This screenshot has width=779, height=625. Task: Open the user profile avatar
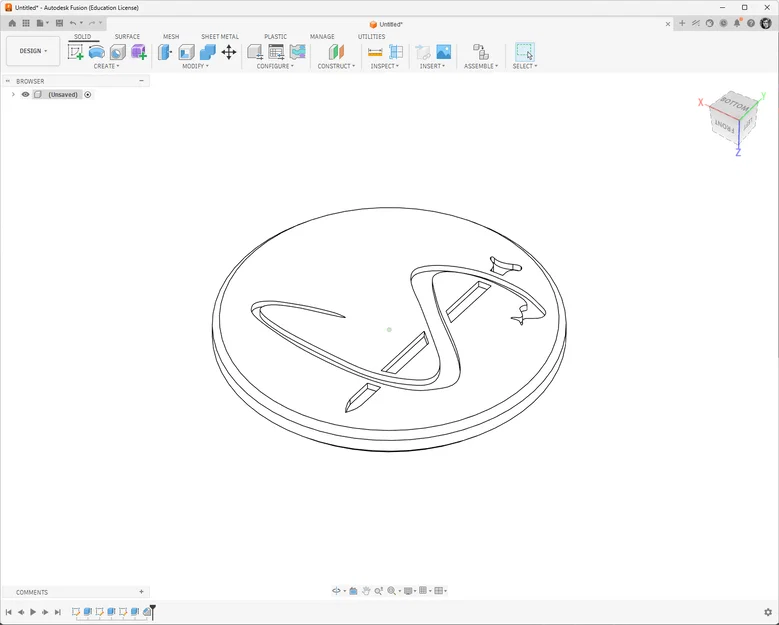[766, 23]
